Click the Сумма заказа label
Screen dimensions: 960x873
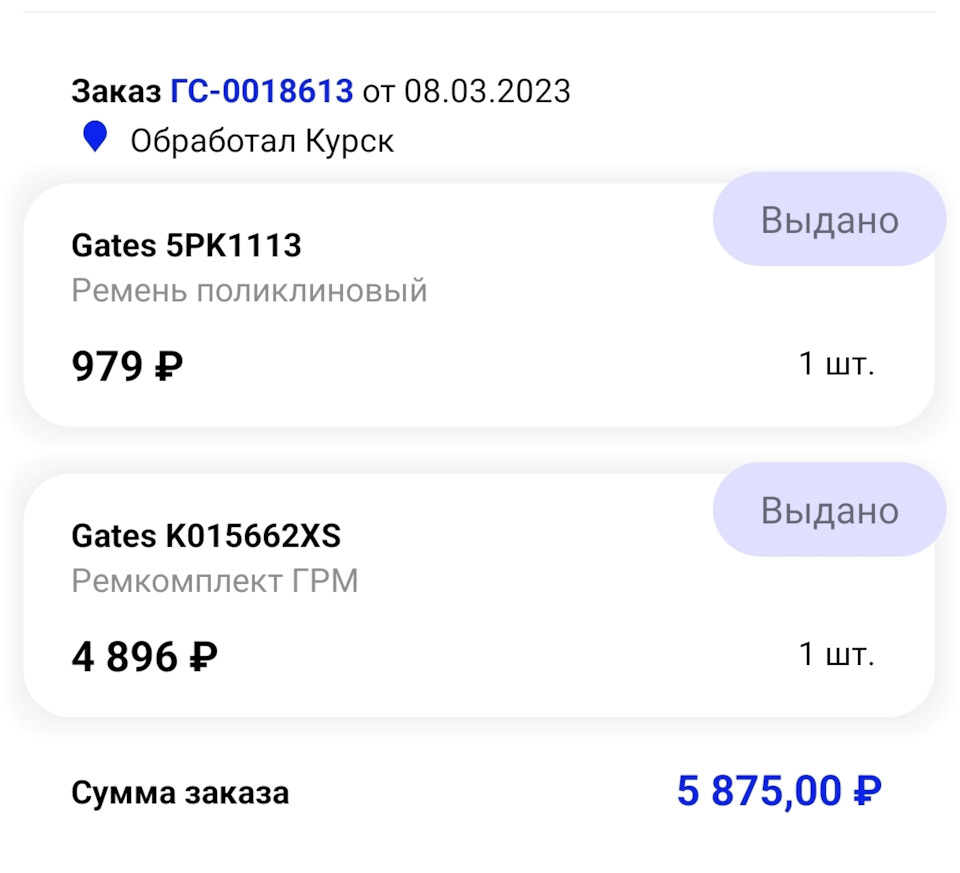(x=180, y=793)
